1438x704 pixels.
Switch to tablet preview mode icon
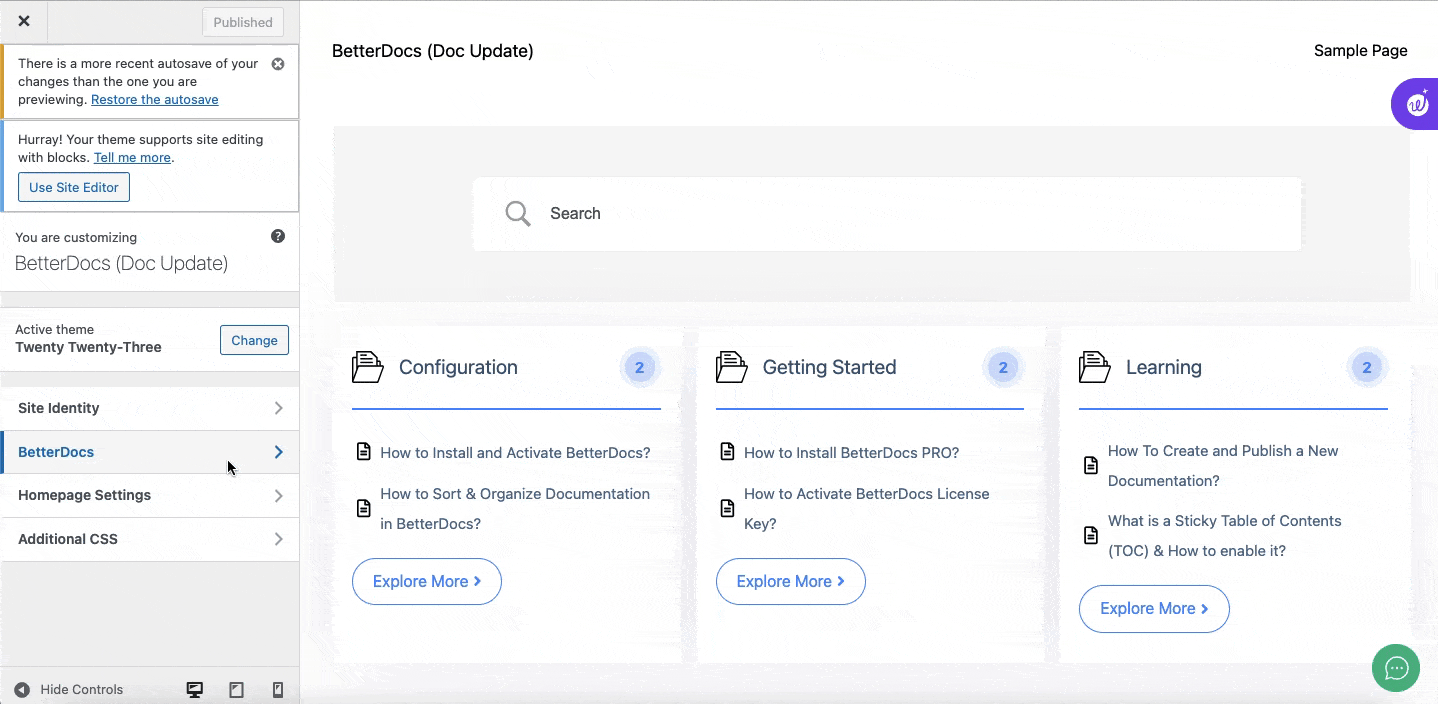coord(236,689)
